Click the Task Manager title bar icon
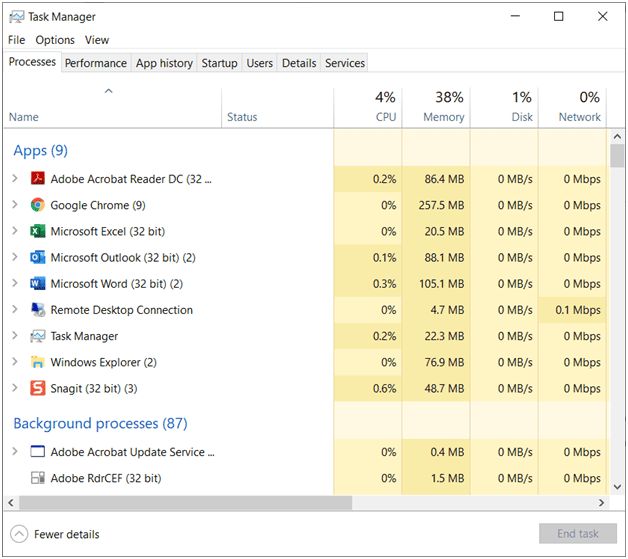 tap(17, 17)
